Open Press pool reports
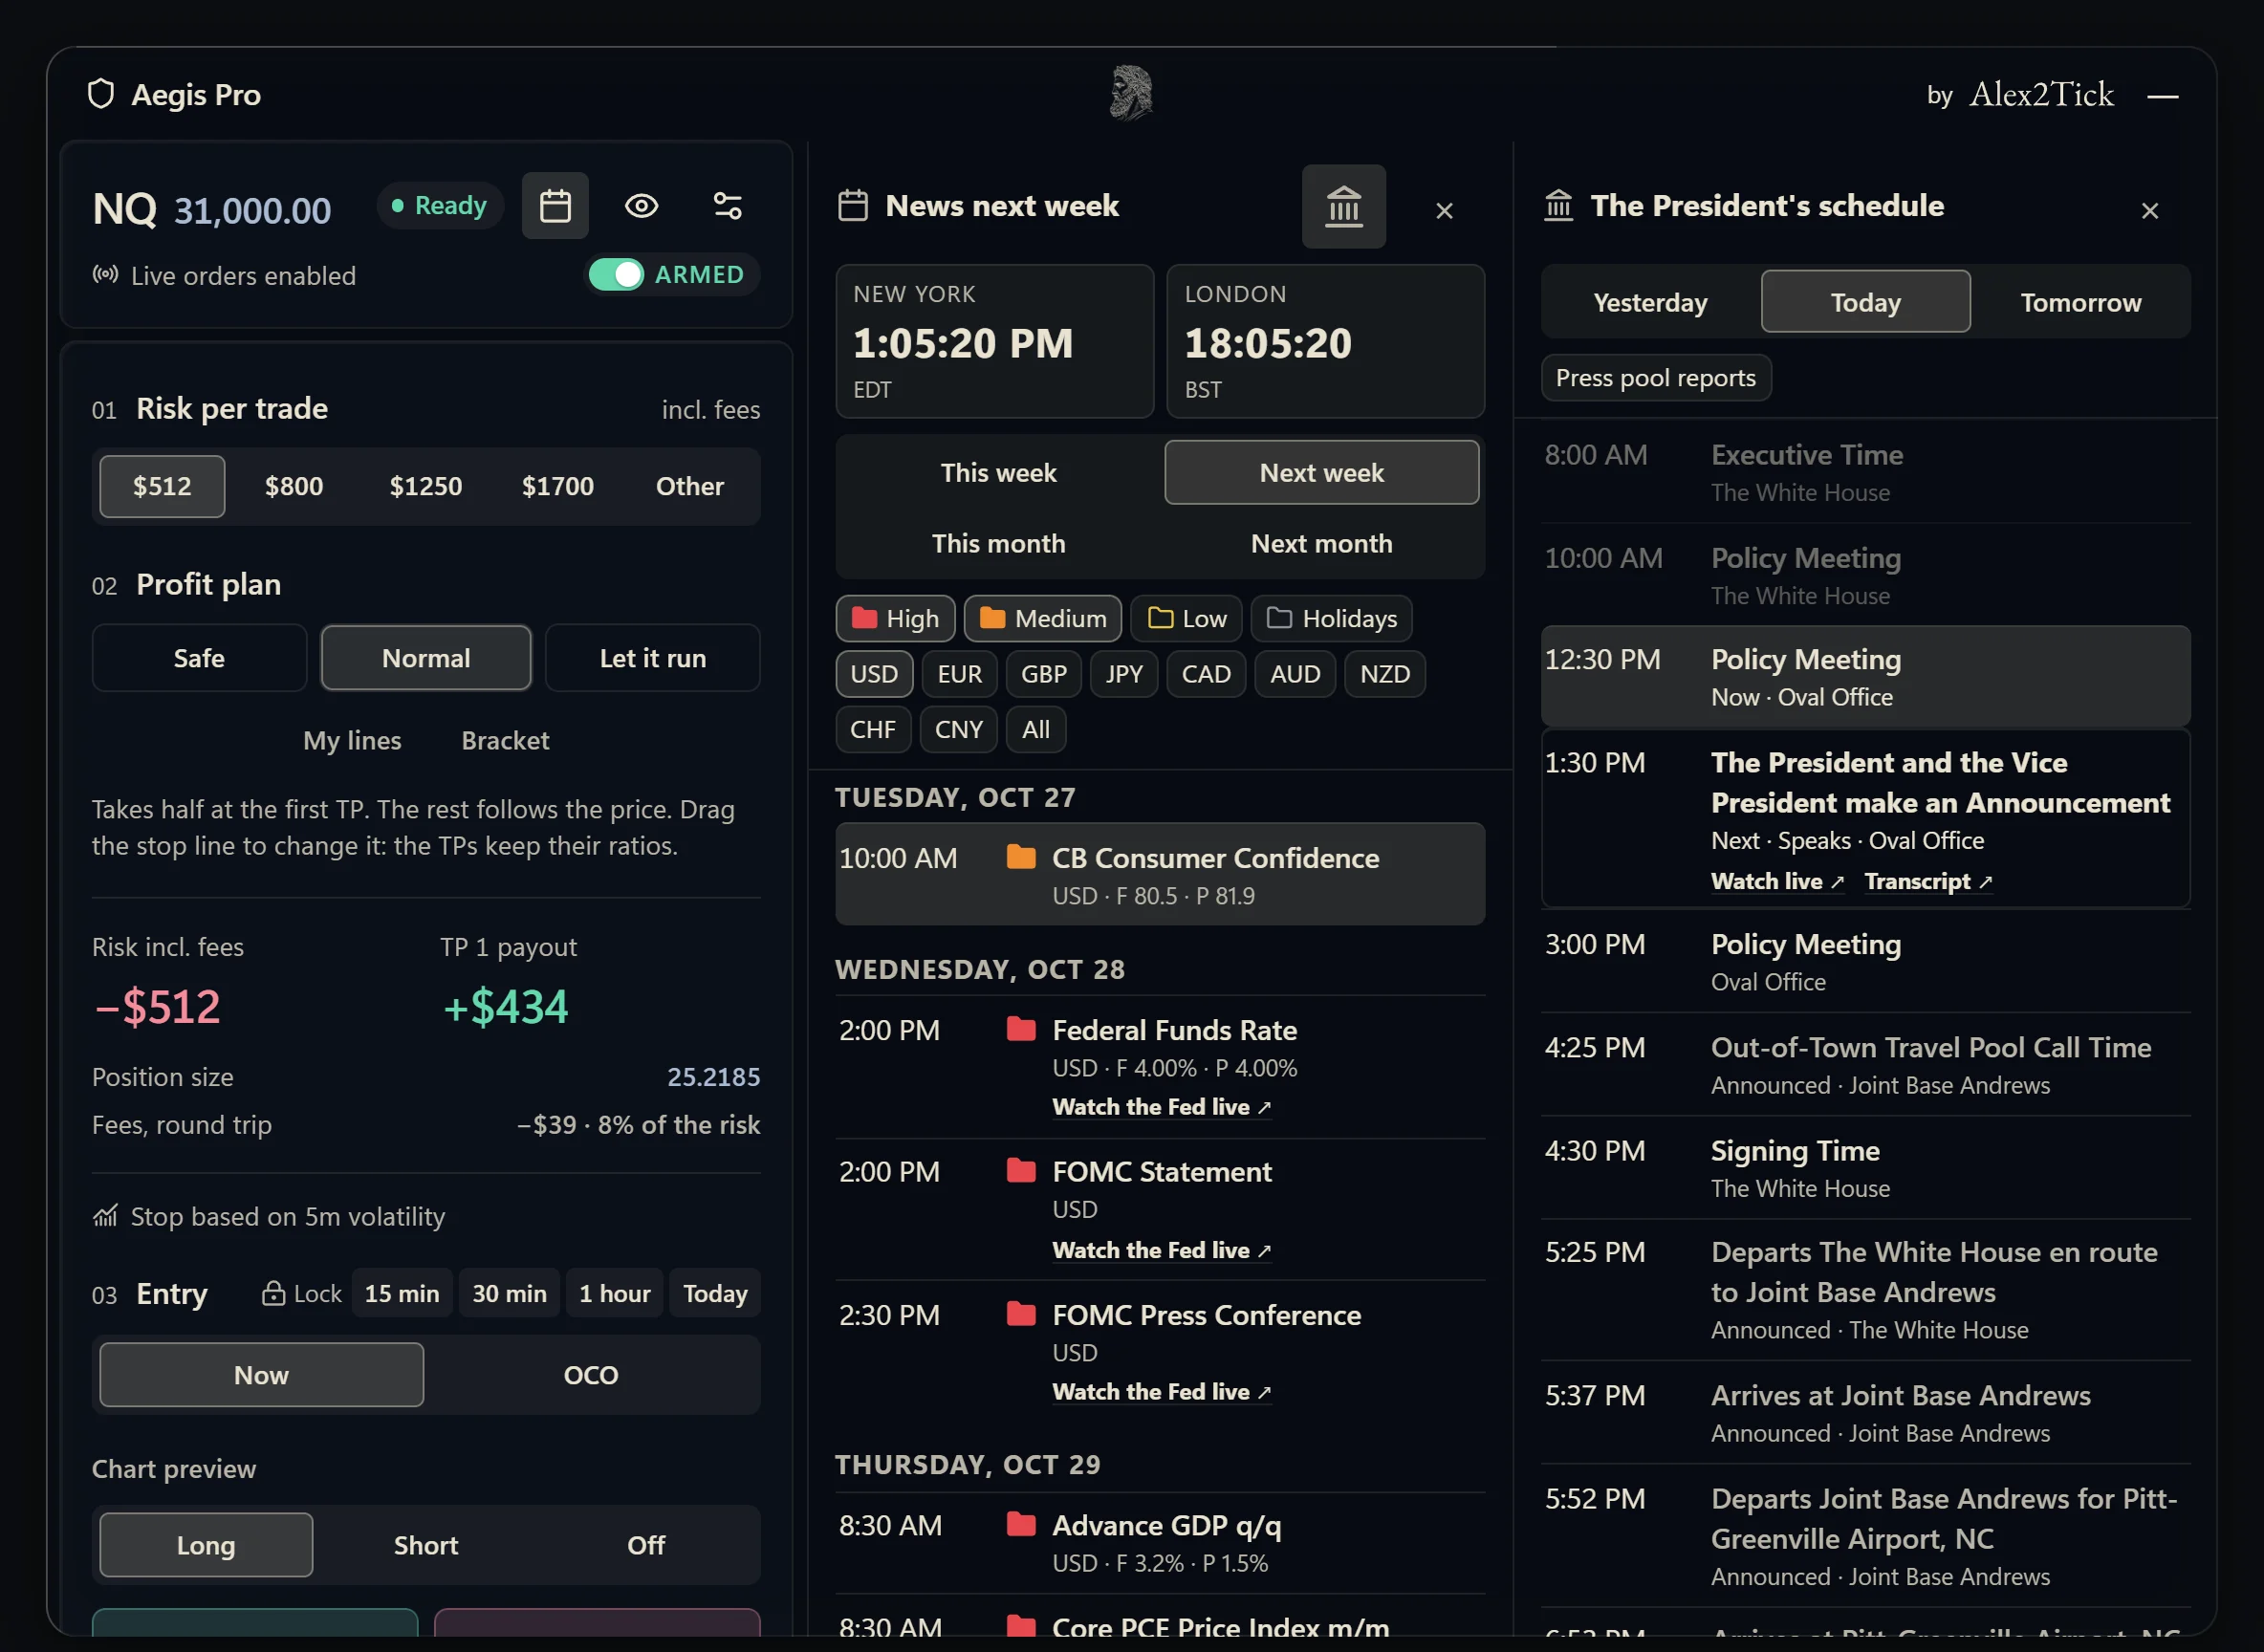The height and width of the screenshot is (1652, 2264). tap(1655, 378)
